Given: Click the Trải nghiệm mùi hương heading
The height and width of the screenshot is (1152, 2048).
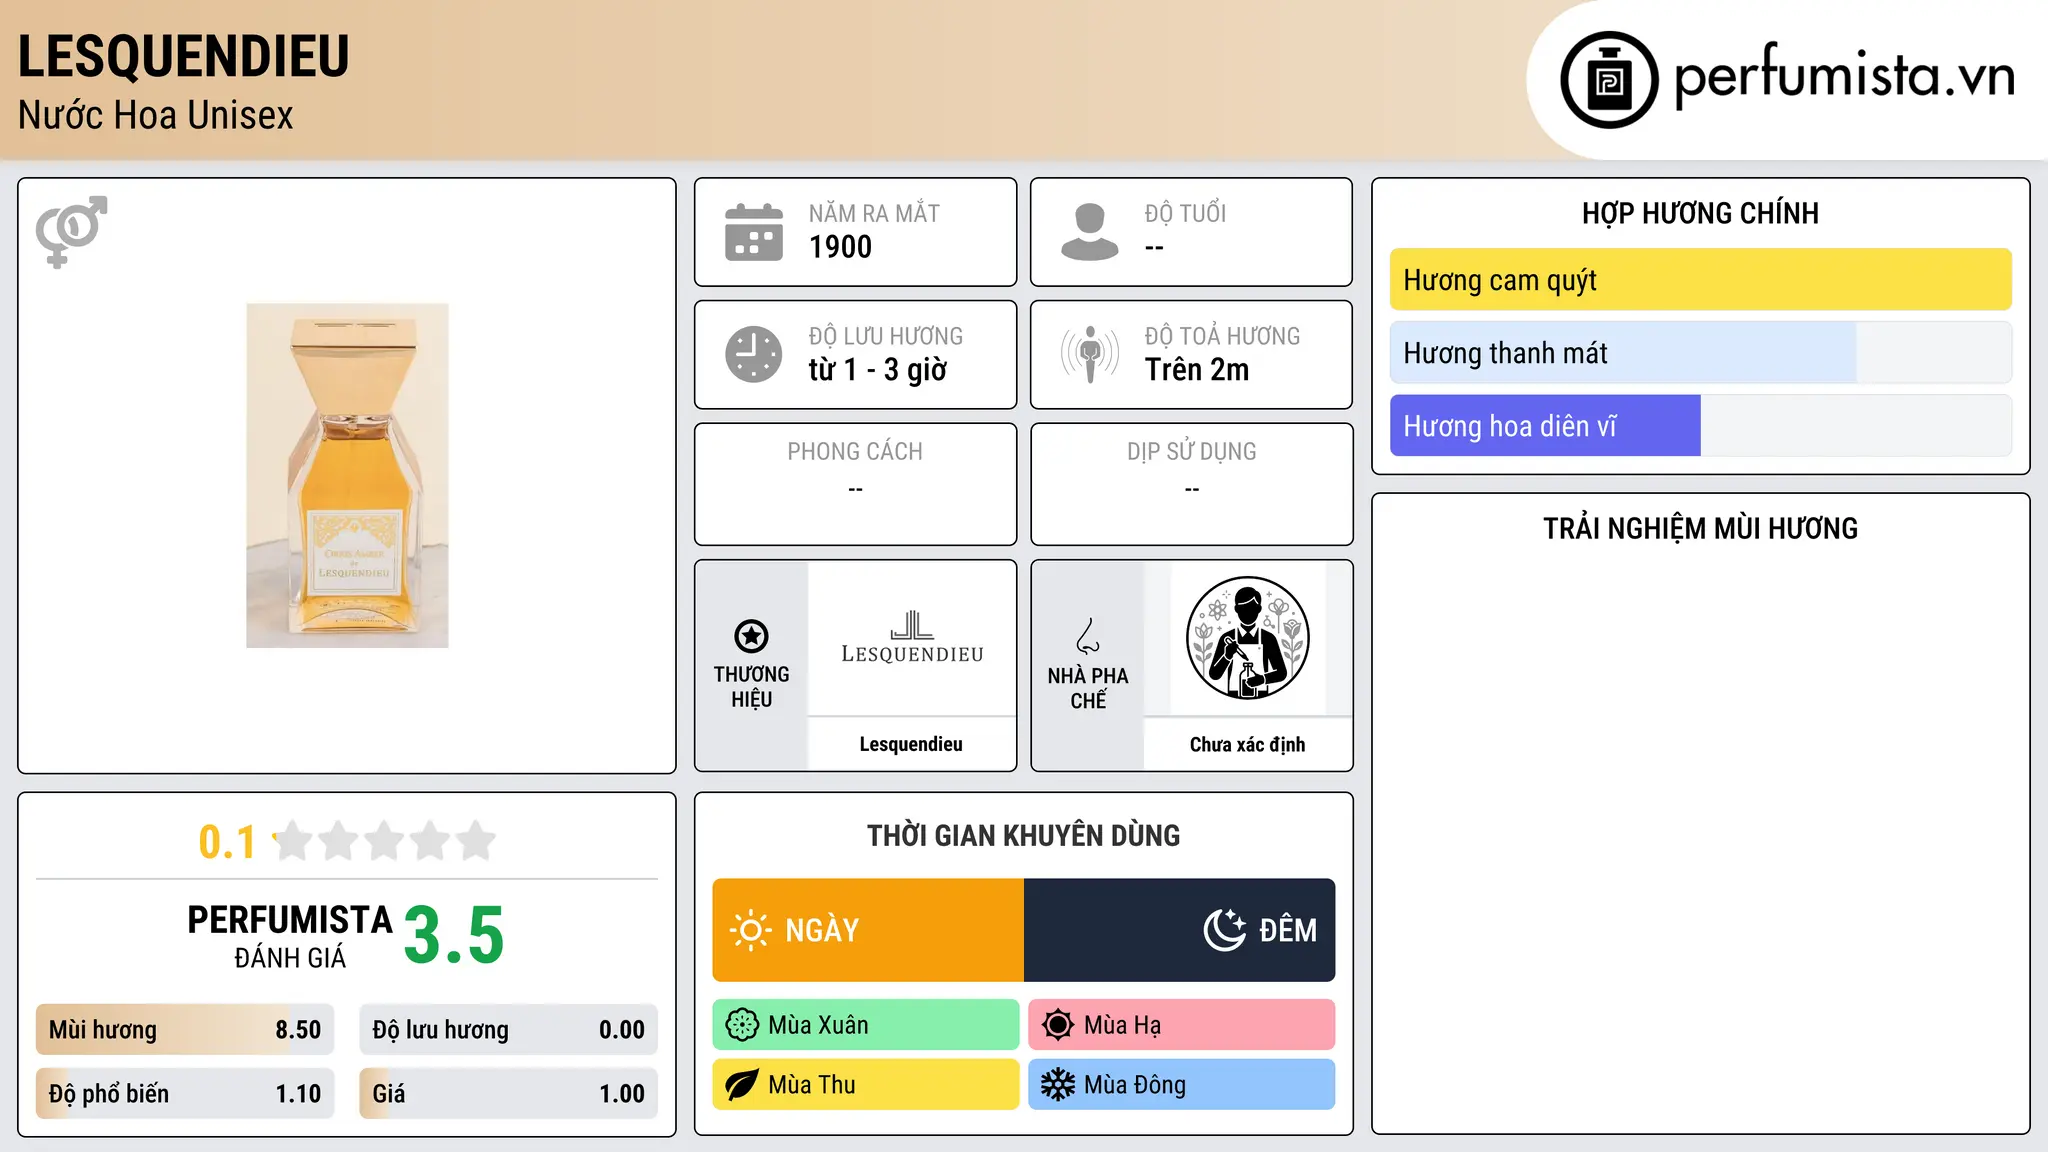Looking at the screenshot, I should [x=1701, y=528].
